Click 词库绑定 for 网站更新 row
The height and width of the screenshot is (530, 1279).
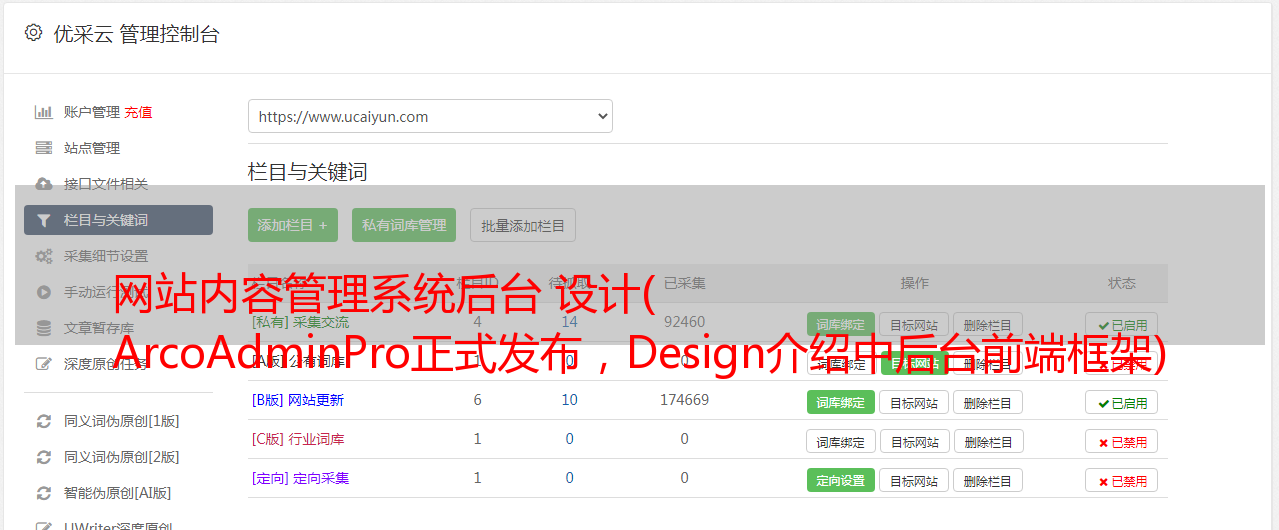pos(840,402)
